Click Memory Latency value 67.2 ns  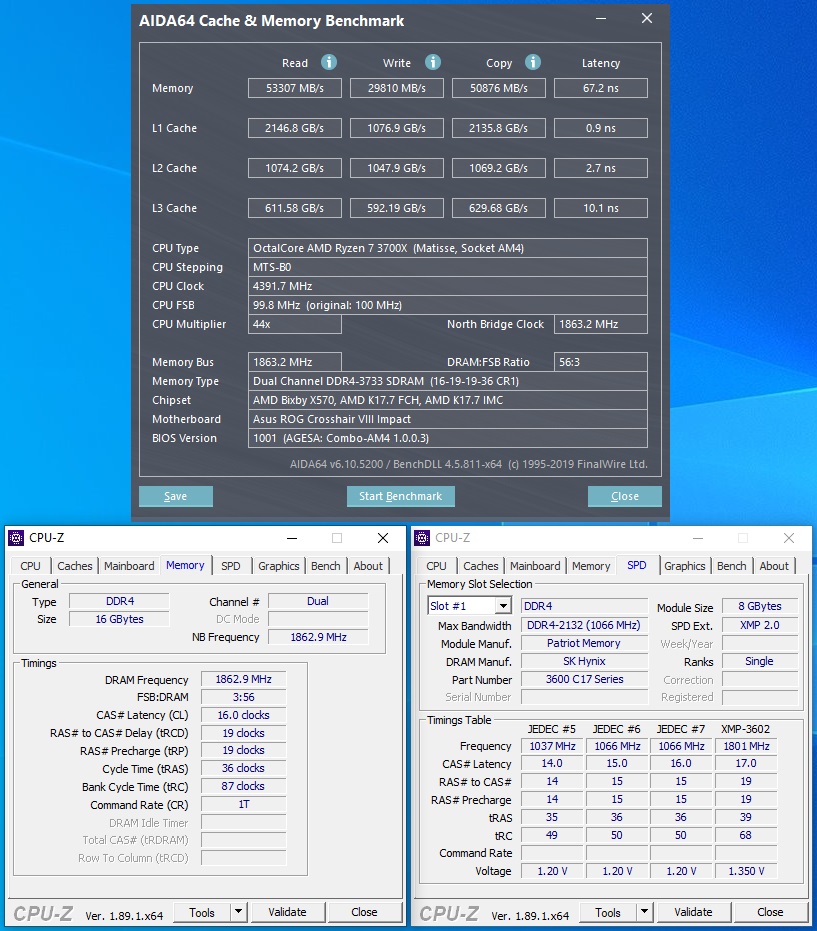[x=601, y=88]
